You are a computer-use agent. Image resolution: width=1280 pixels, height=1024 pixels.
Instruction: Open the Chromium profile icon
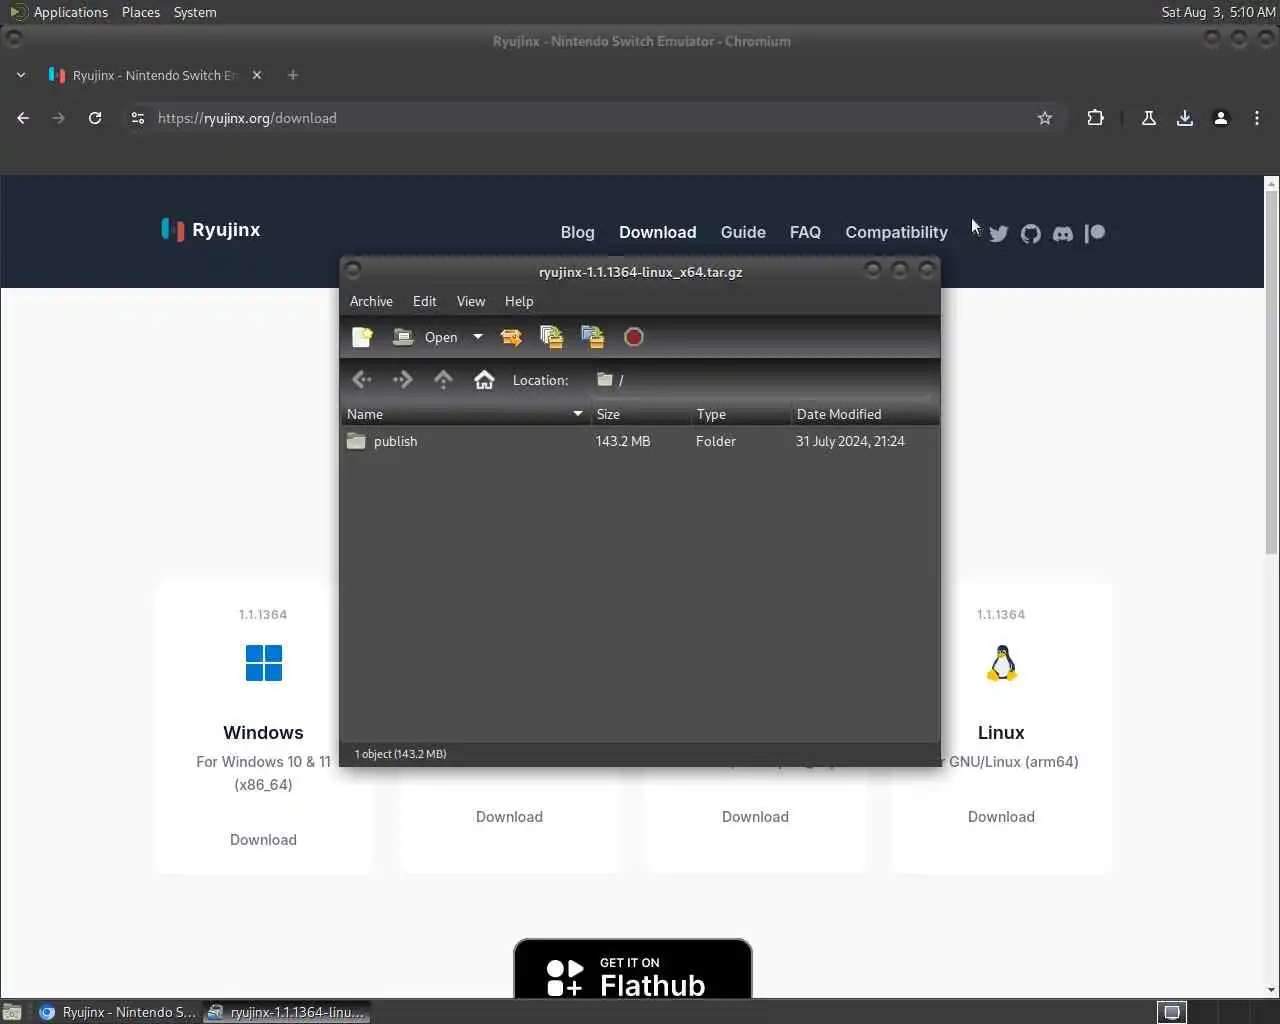(1221, 118)
